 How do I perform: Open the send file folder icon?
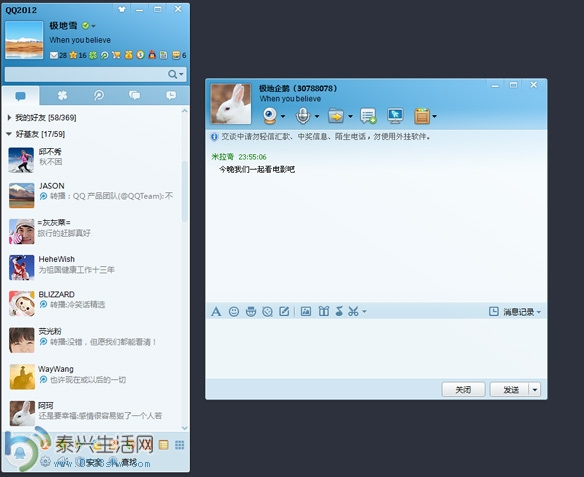tap(336, 116)
